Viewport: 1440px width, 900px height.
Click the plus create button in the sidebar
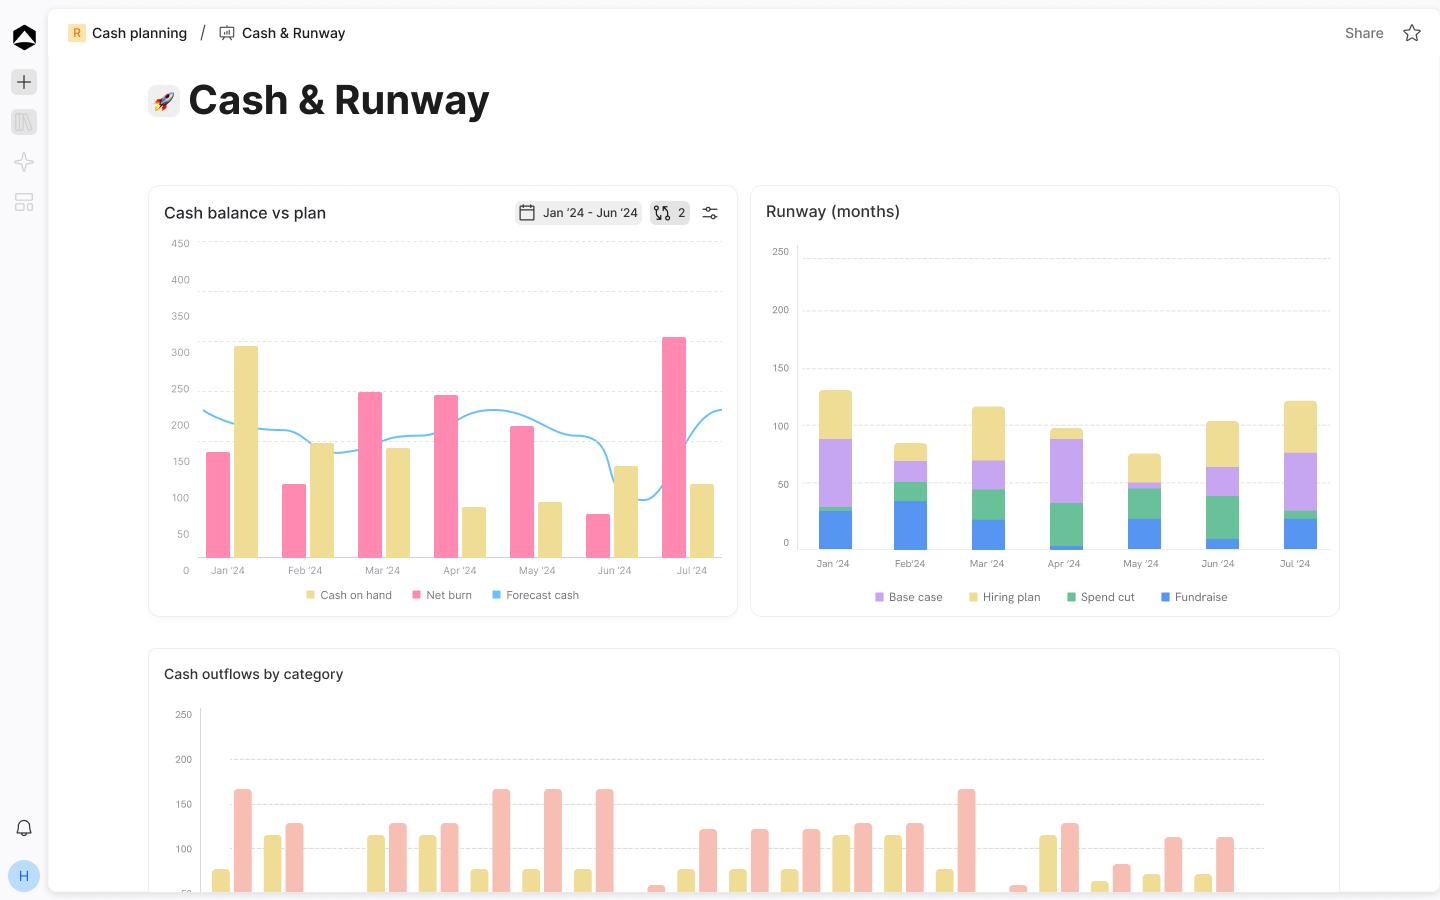click(x=24, y=82)
